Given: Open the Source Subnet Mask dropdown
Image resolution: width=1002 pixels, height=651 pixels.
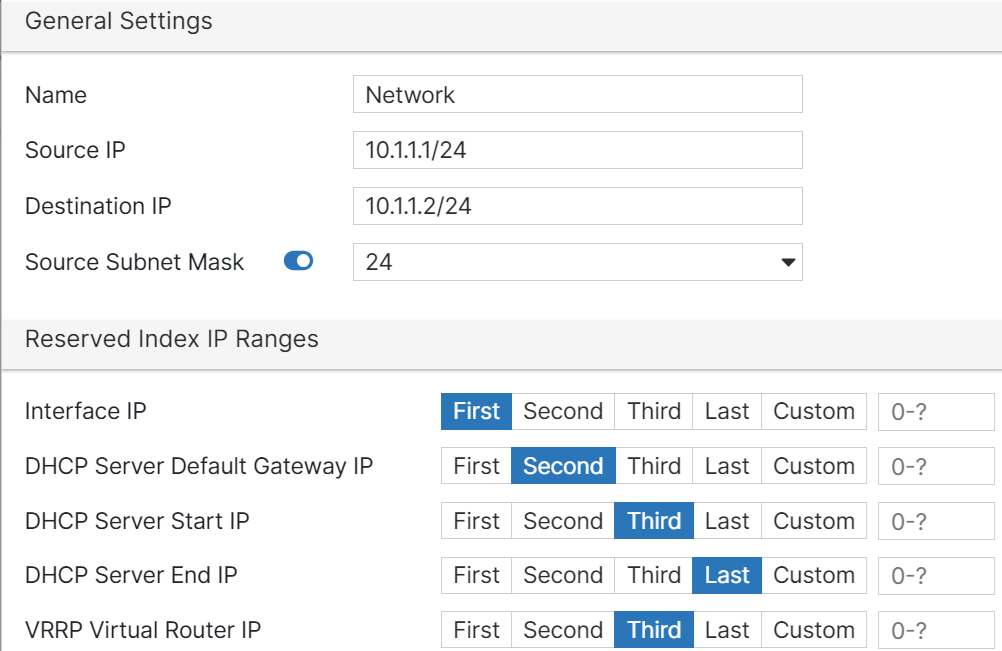Looking at the screenshot, I should click(577, 262).
